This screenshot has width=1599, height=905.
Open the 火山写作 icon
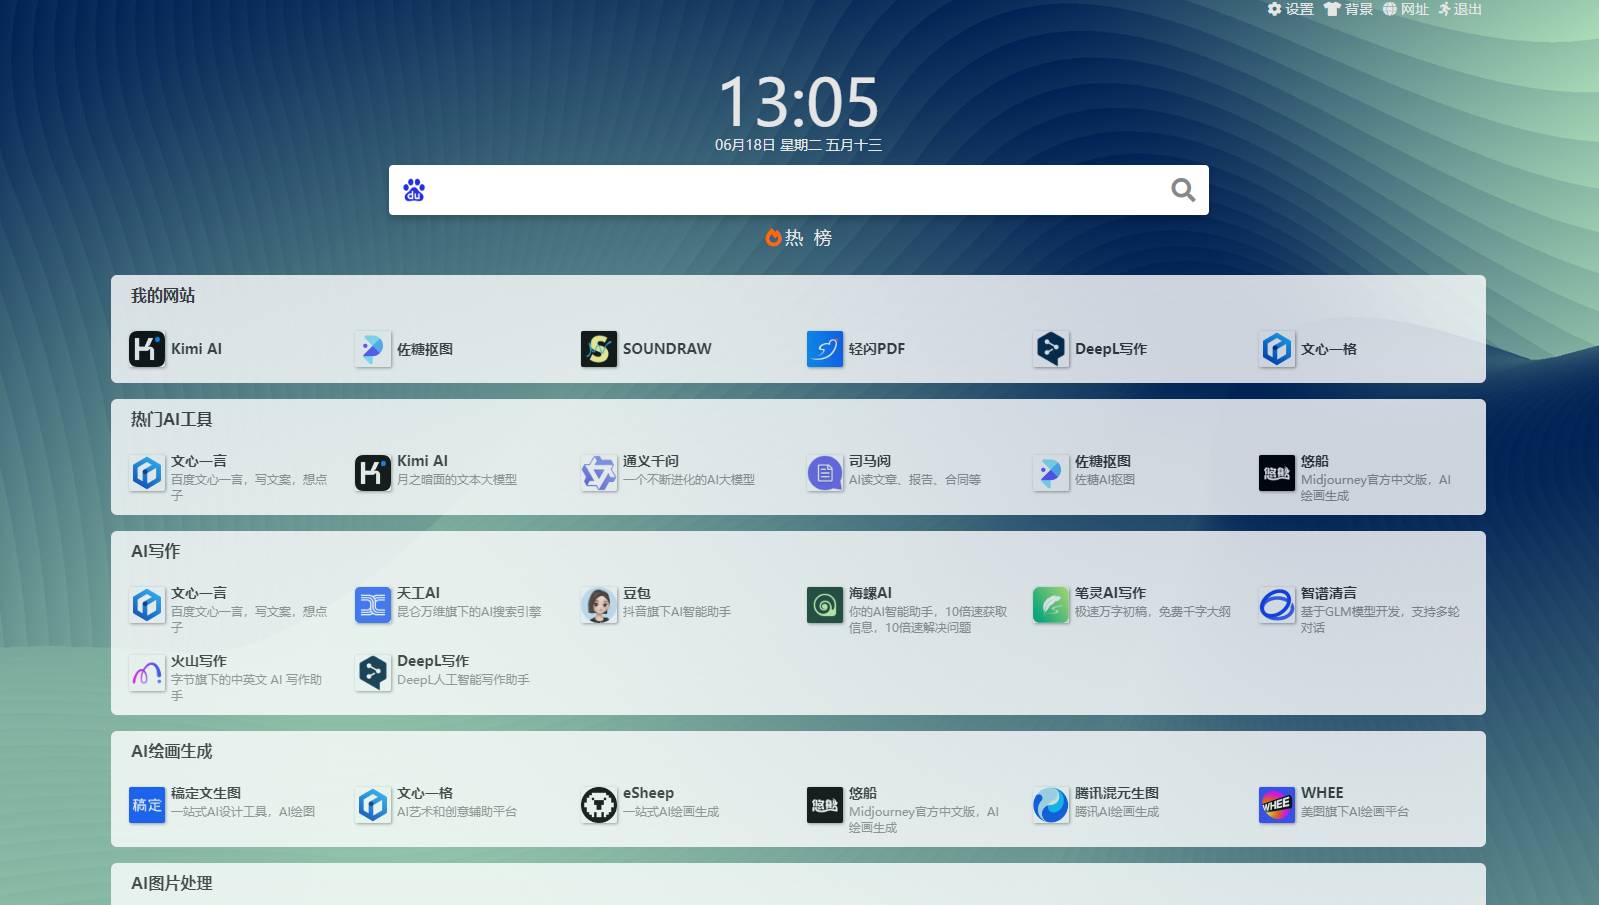pos(147,673)
